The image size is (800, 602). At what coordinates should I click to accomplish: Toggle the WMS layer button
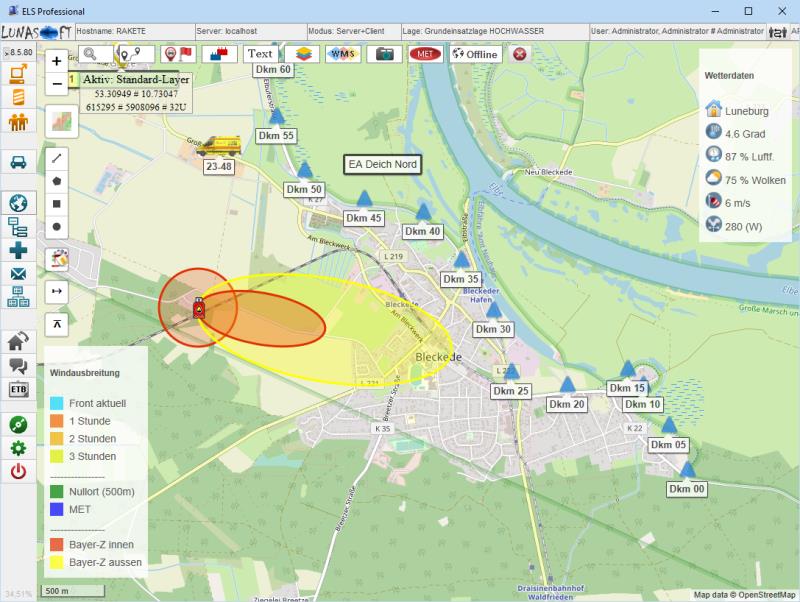click(343, 54)
